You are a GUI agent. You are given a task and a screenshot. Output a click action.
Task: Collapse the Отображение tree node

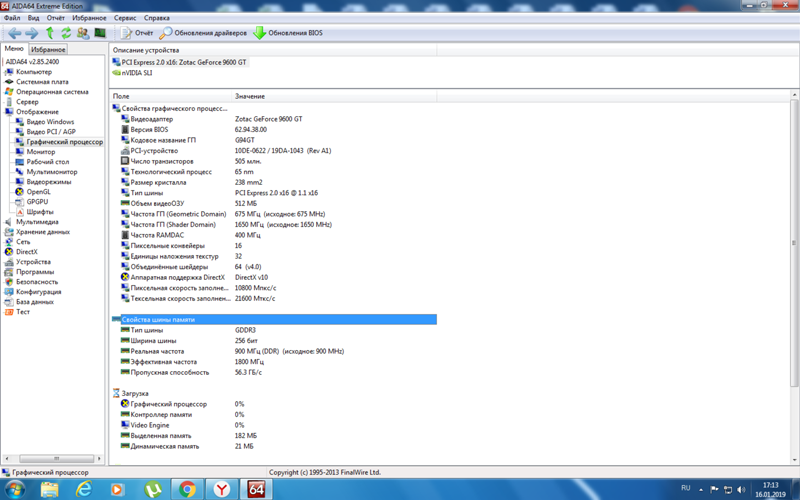(x=37, y=112)
